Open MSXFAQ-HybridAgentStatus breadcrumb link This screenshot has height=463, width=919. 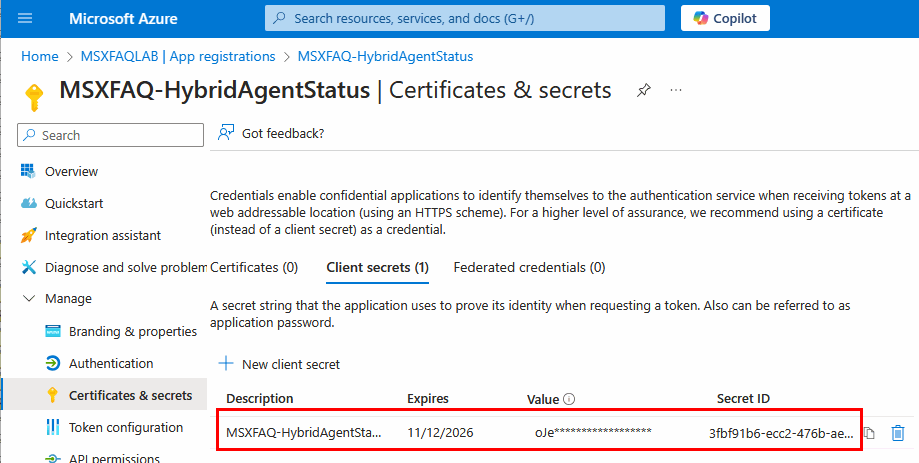click(x=385, y=56)
